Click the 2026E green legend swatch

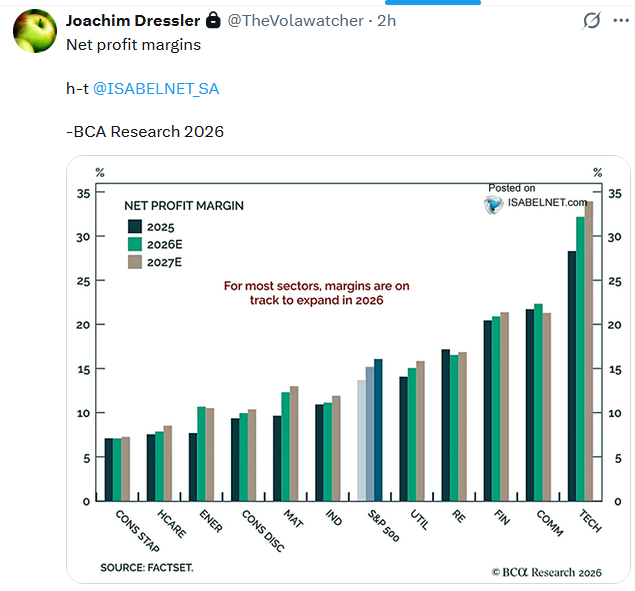point(135,244)
